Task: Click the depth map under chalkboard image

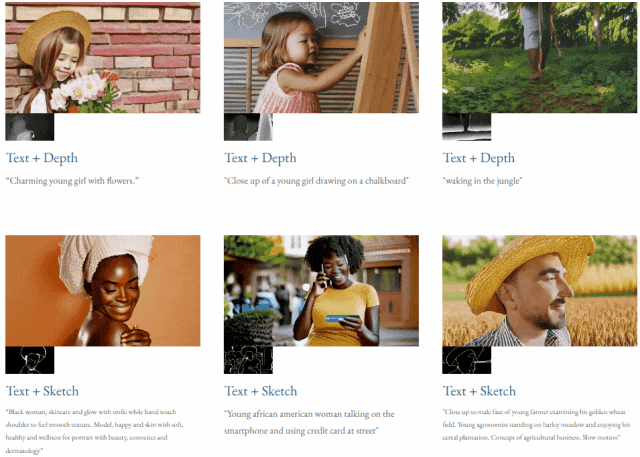Action: (x=248, y=127)
